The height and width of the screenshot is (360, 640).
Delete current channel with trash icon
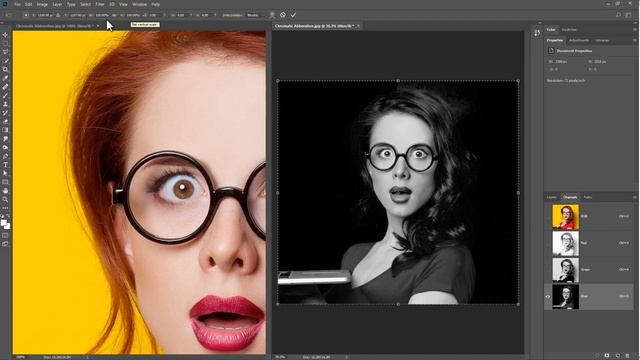627,356
